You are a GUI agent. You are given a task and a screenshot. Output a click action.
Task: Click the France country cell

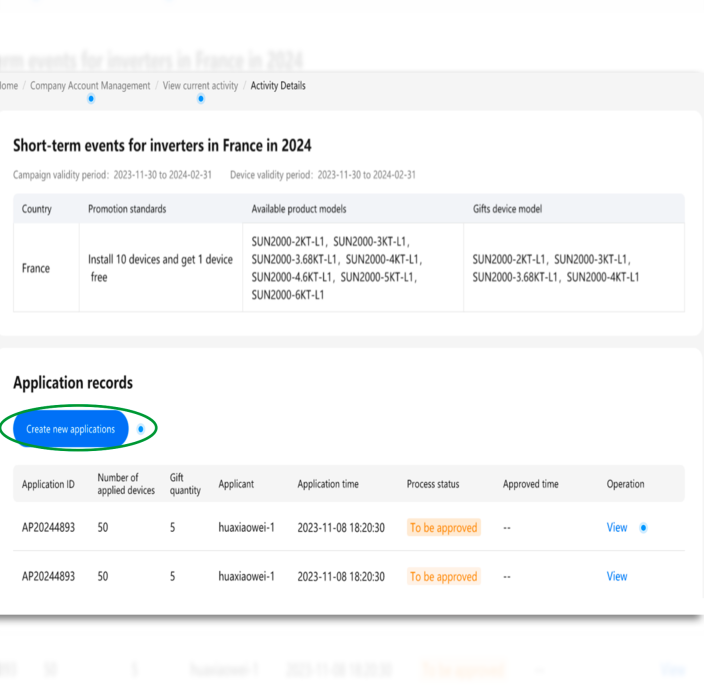[x=36, y=269]
